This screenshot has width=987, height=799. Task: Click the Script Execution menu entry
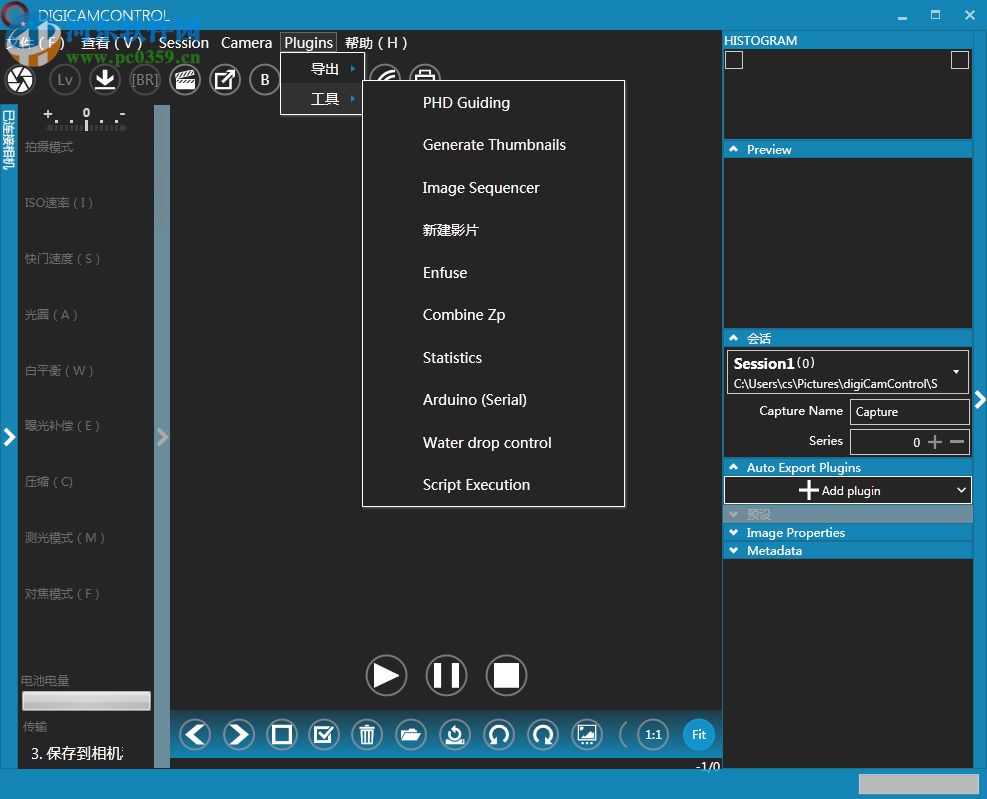[476, 485]
